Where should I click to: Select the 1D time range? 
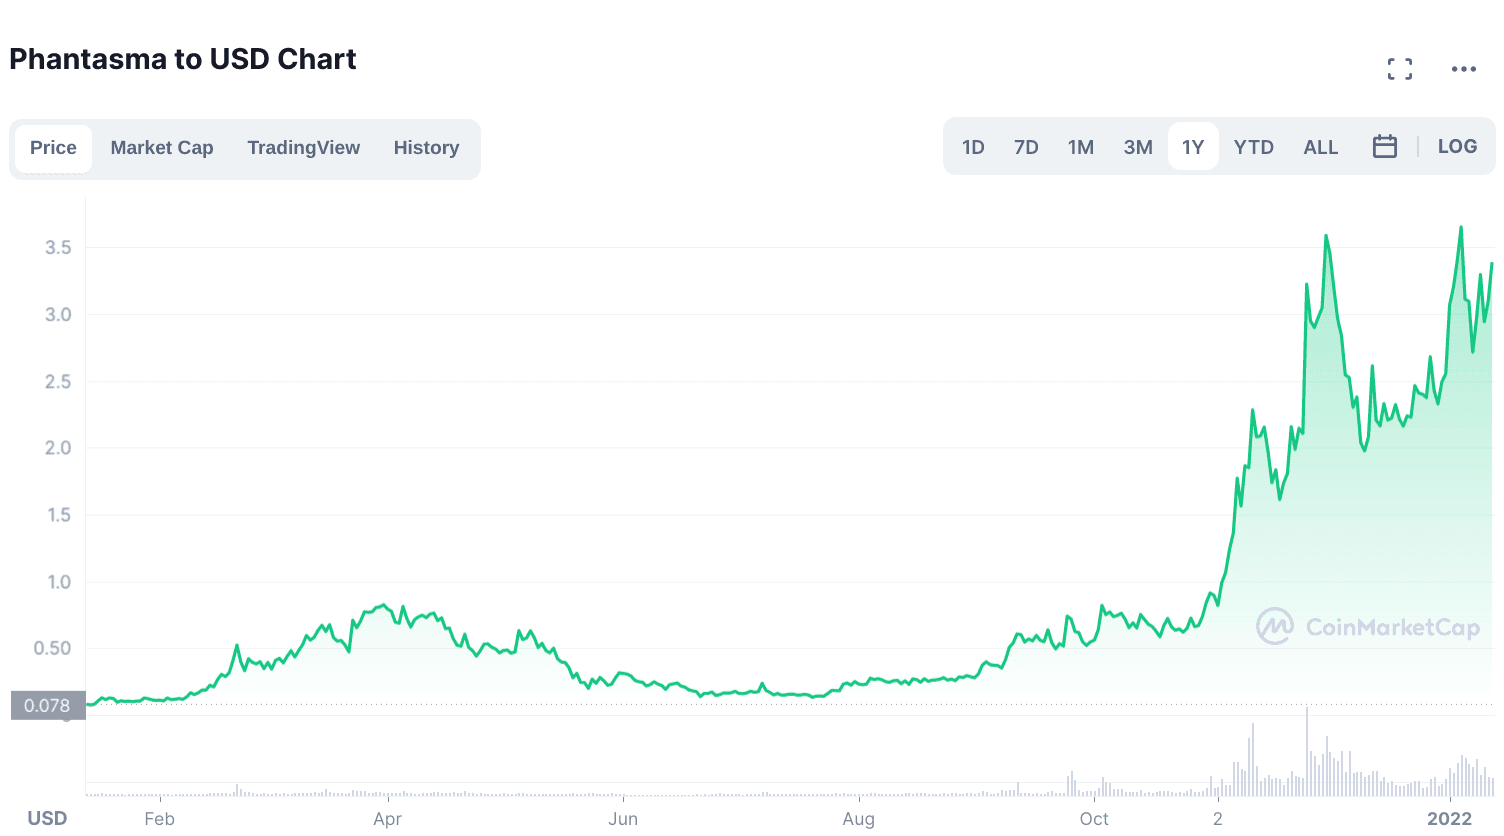click(x=973, y=147)
